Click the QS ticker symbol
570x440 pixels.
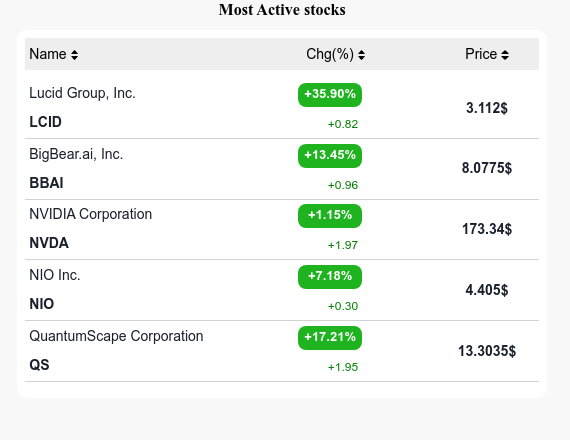click(39, 365)
